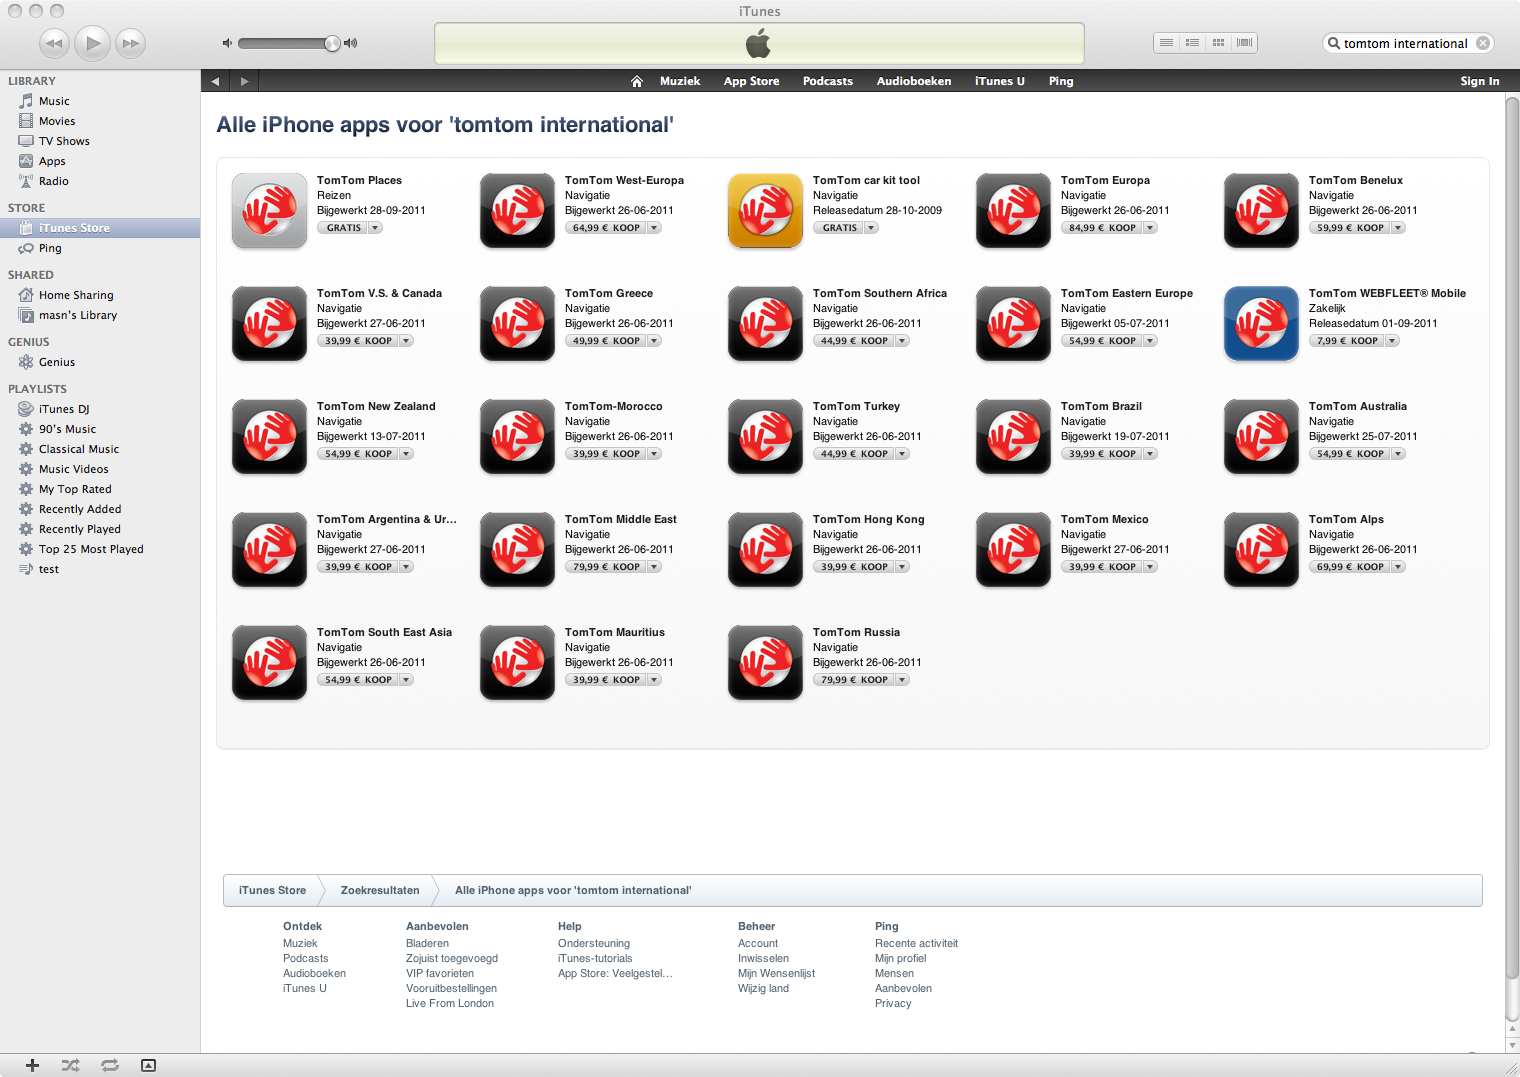
Task: Buy TomTom Alps for 69,99 €
Action: click(1350, 567)
